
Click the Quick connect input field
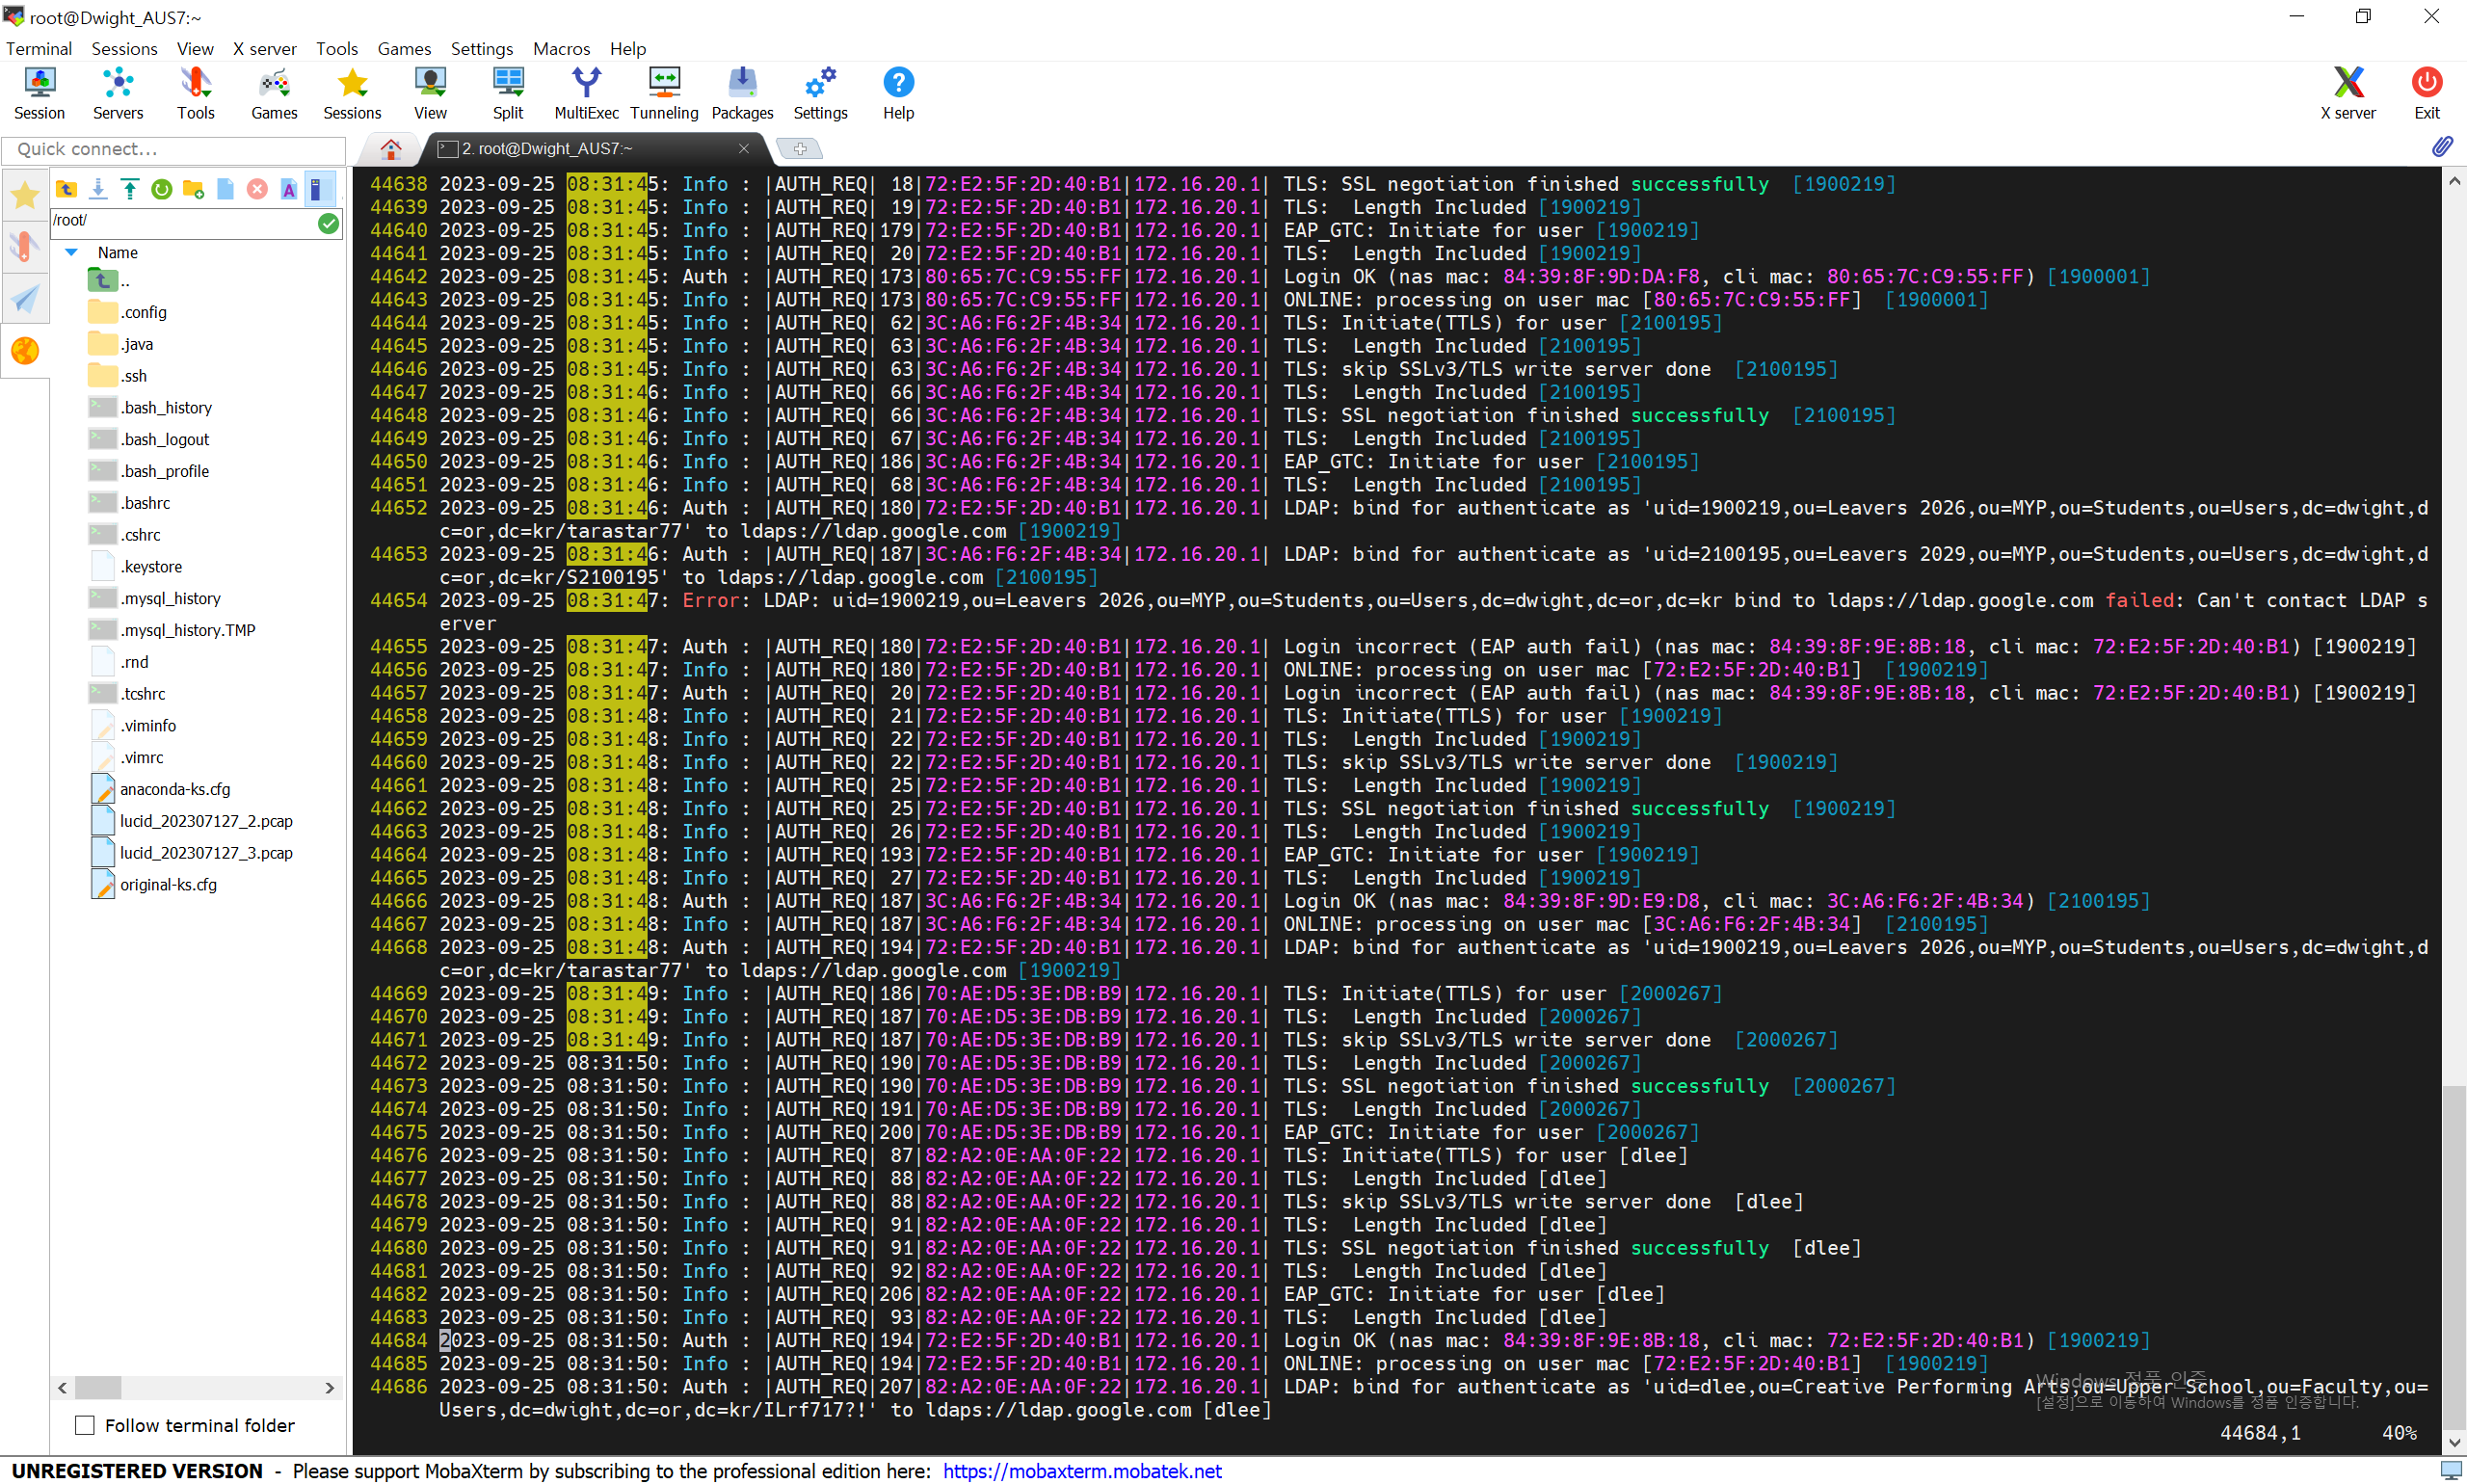[174, 149]
